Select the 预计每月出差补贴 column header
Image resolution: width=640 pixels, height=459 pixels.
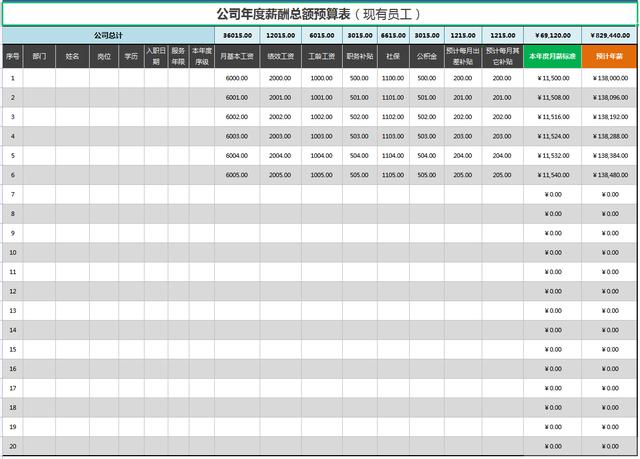[x=463, y=56]
